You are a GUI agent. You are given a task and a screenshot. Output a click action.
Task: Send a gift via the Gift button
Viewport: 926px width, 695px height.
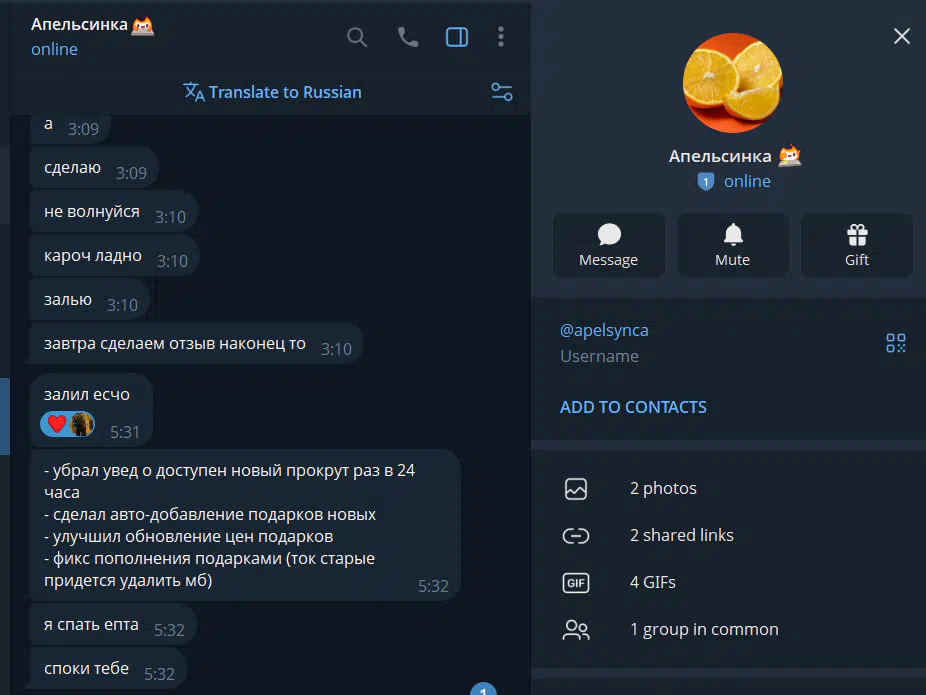(857, 246)
